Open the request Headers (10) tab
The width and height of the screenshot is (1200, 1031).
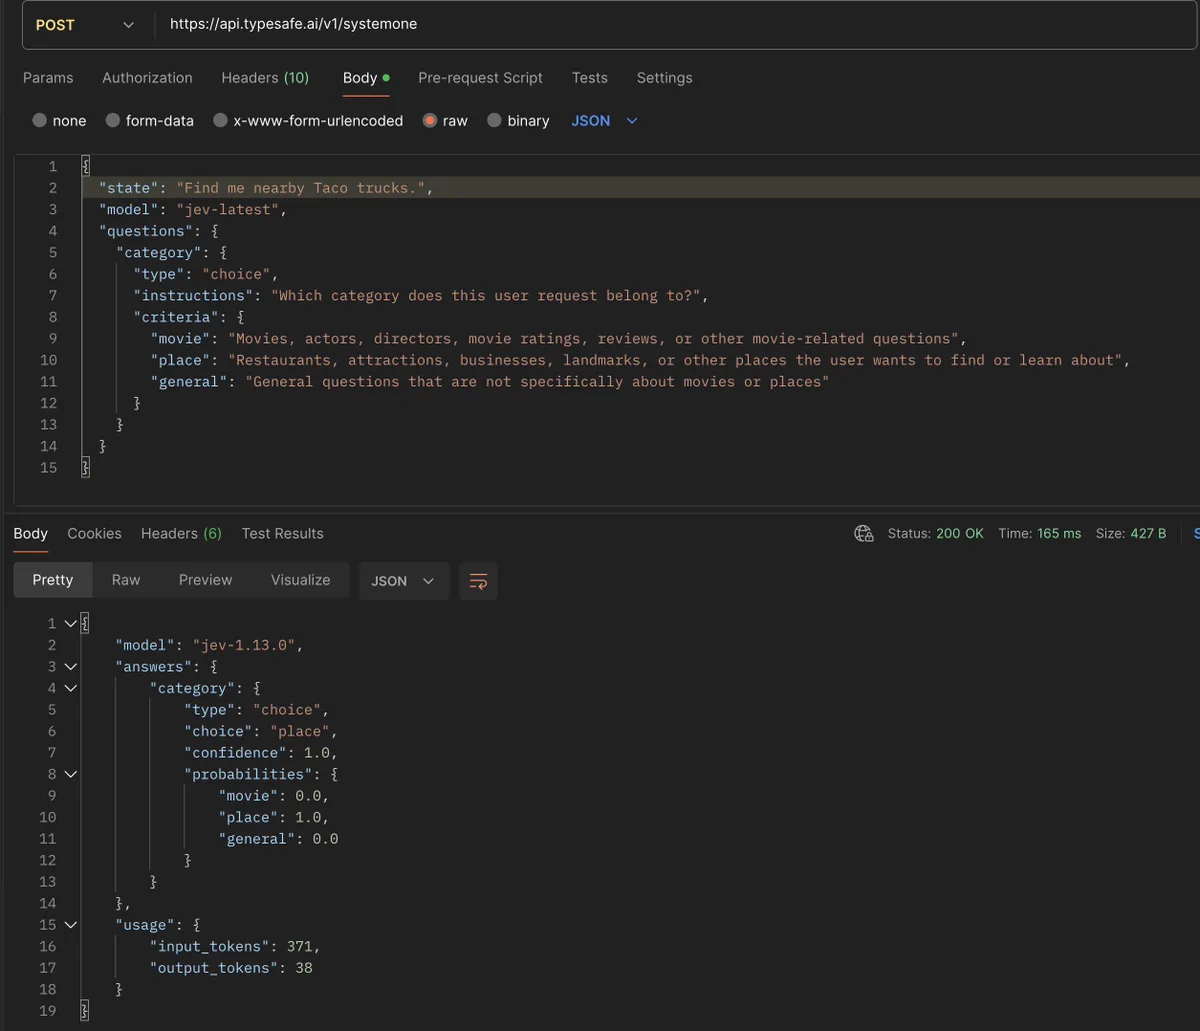(265, 78)
